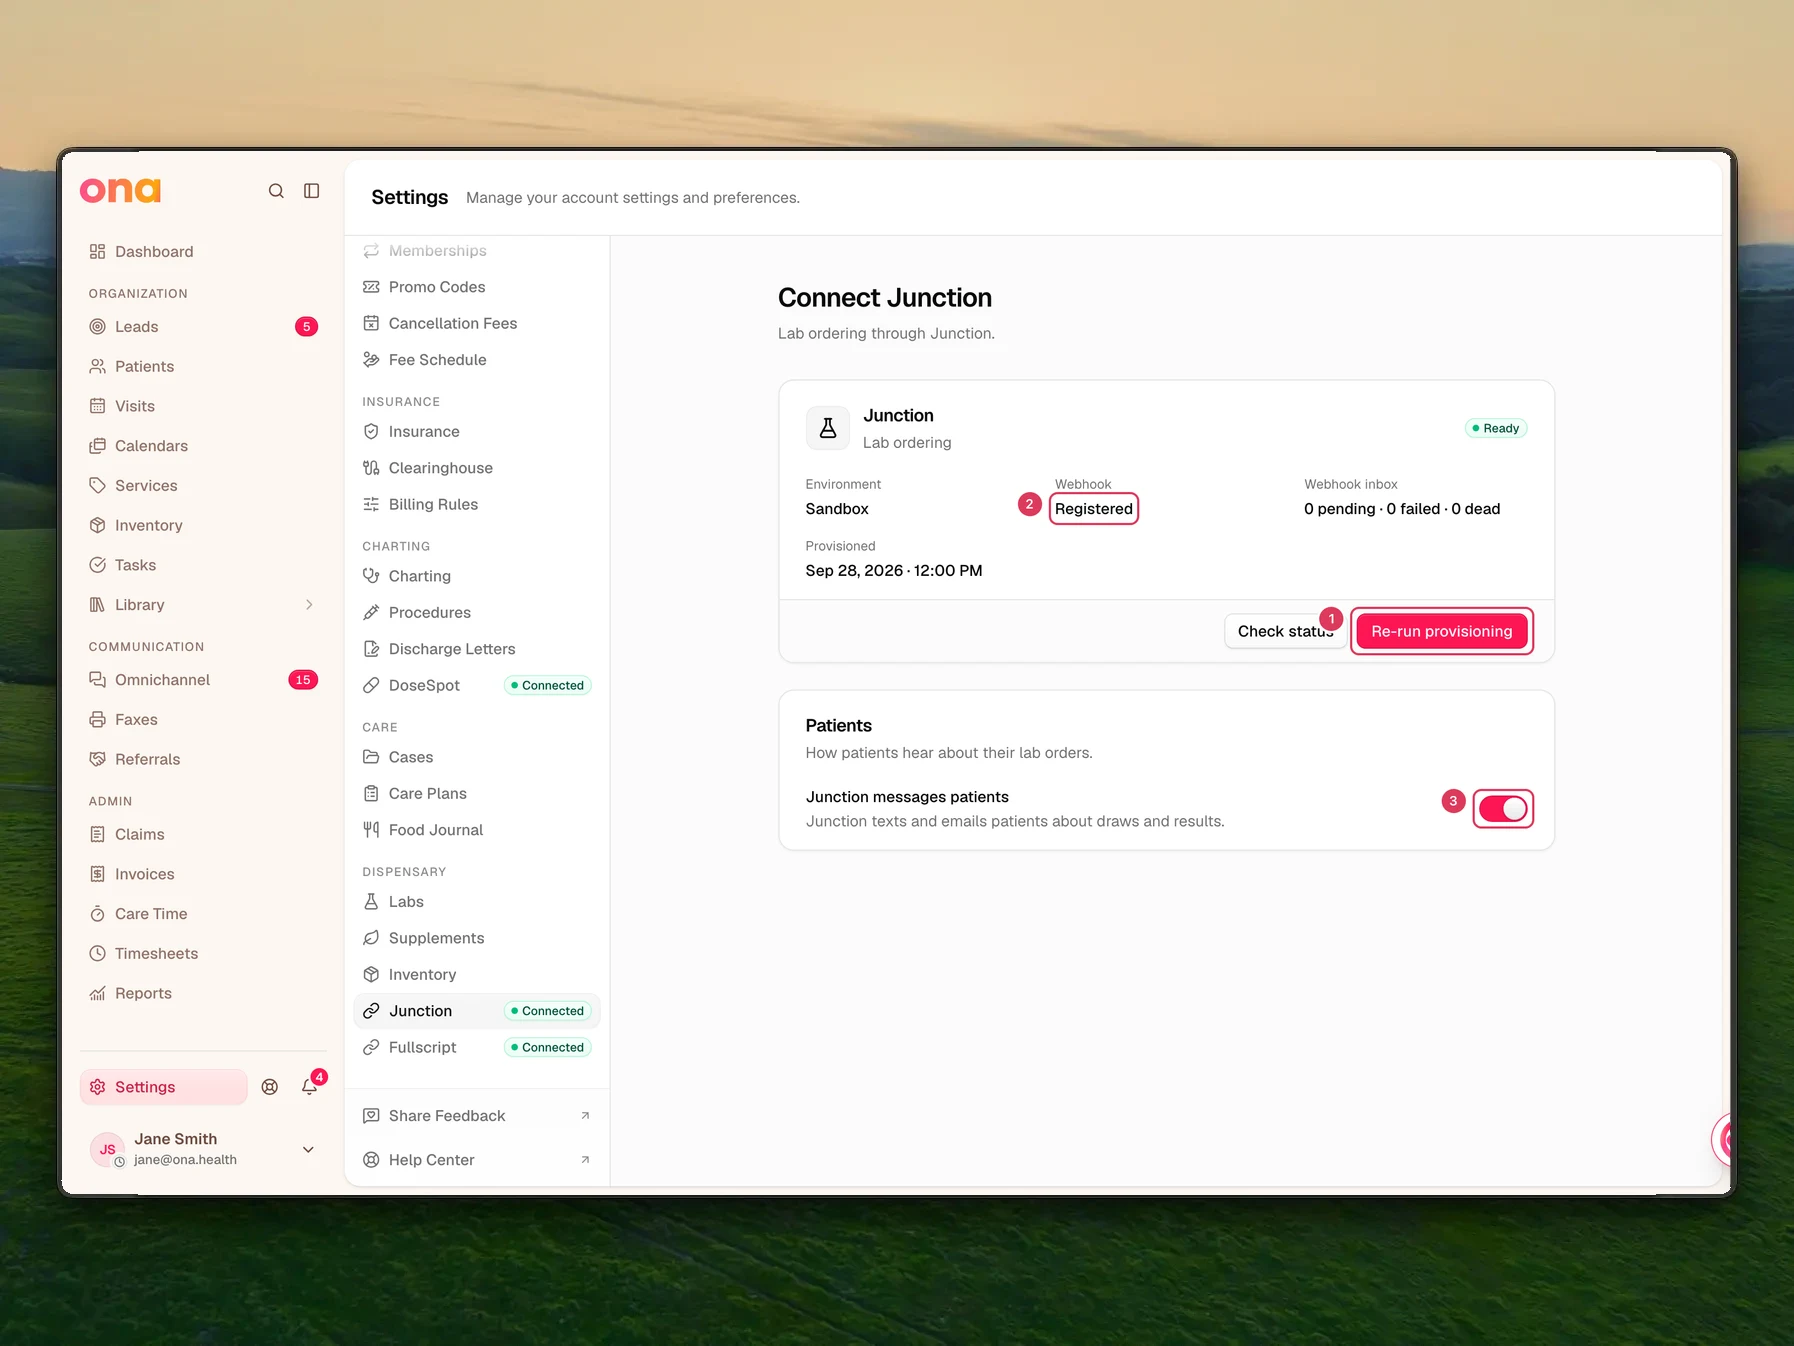This screenshot has height=1346, width=1794.
Task: Go to Omnichannel messages
Action: pyautogui.click(x=203, y=680)
